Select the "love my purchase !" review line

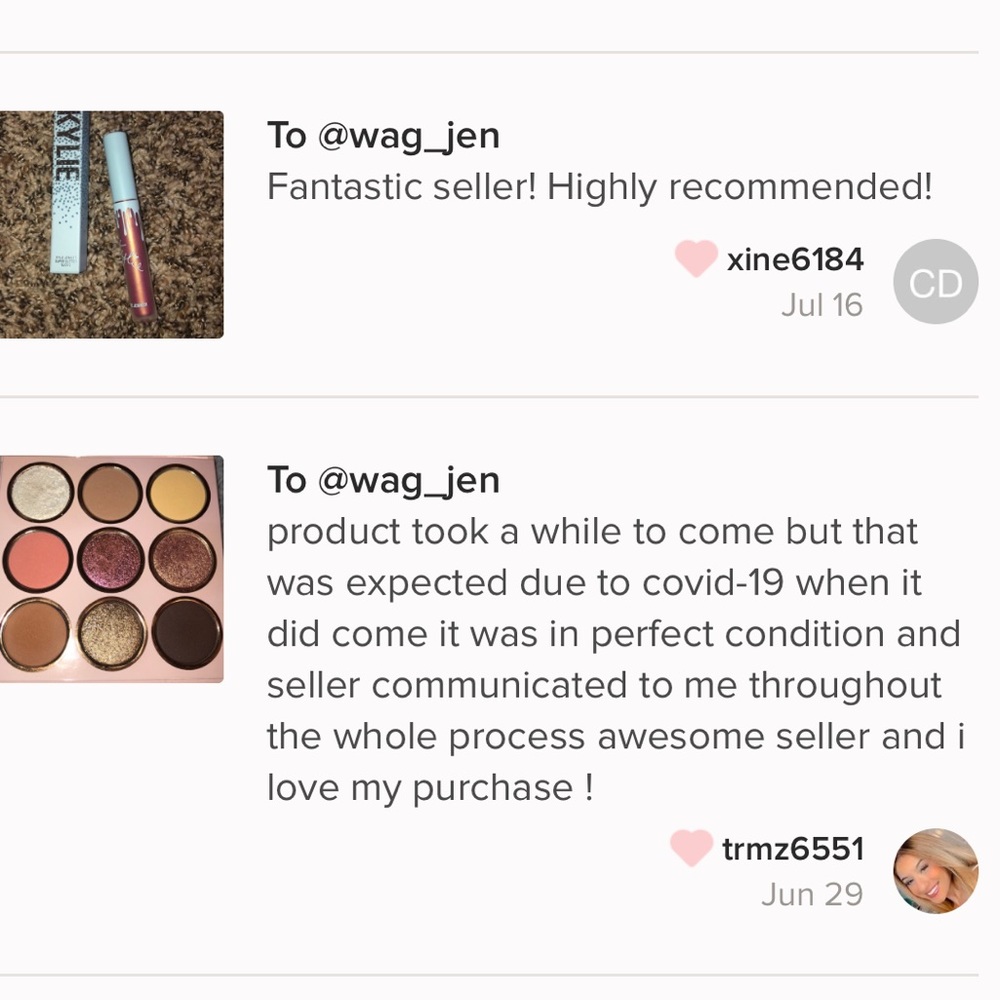pos(430,788)
